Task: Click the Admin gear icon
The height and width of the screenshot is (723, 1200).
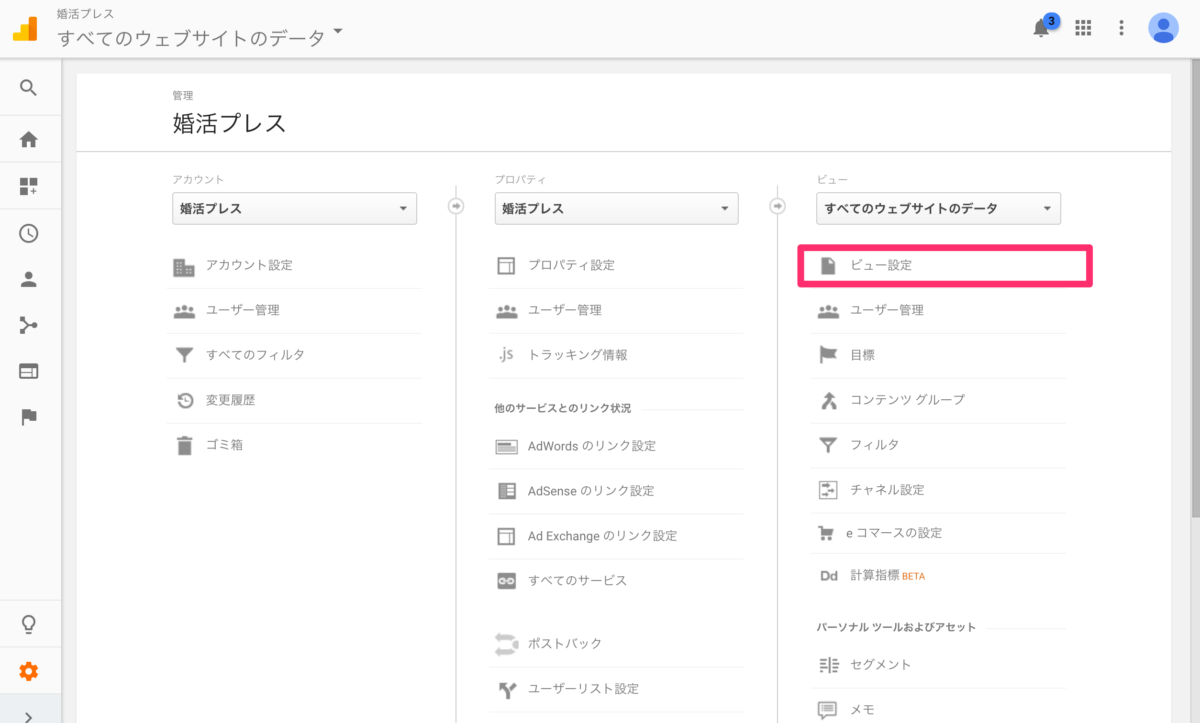Action: point(27,672)
